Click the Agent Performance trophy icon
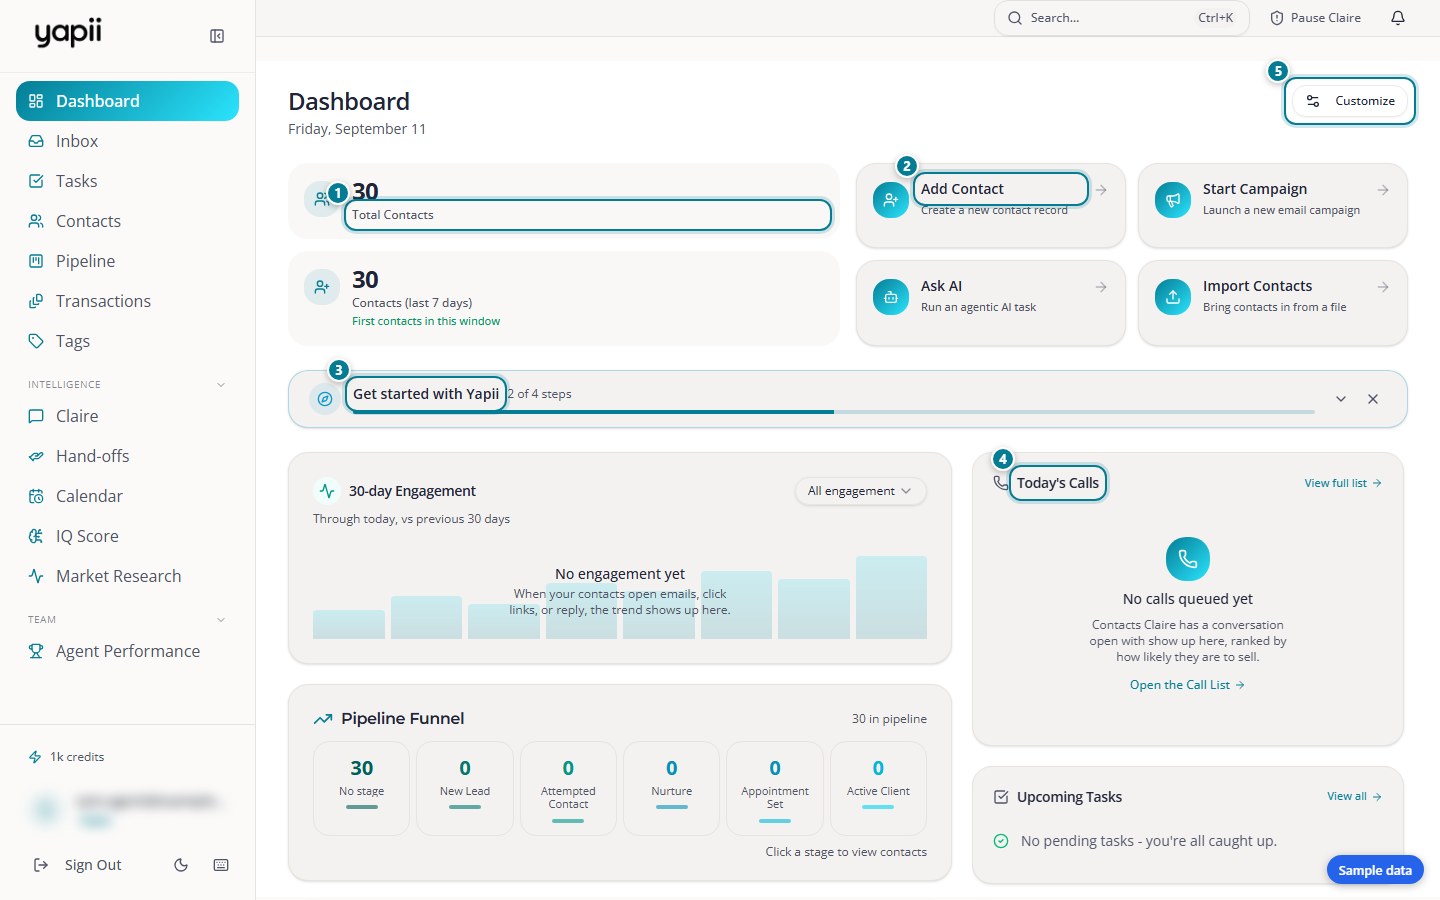 click(x=36, y=651)
